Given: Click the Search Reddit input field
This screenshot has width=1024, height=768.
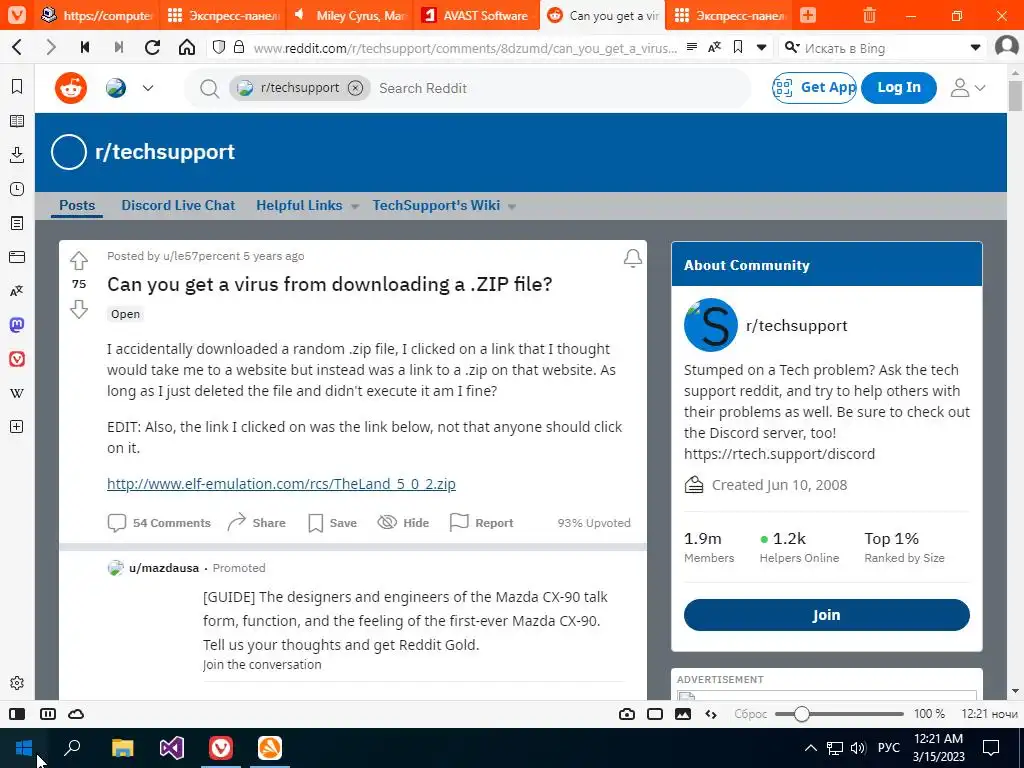Looking at the screenshot, I should (x=562, y=88).
